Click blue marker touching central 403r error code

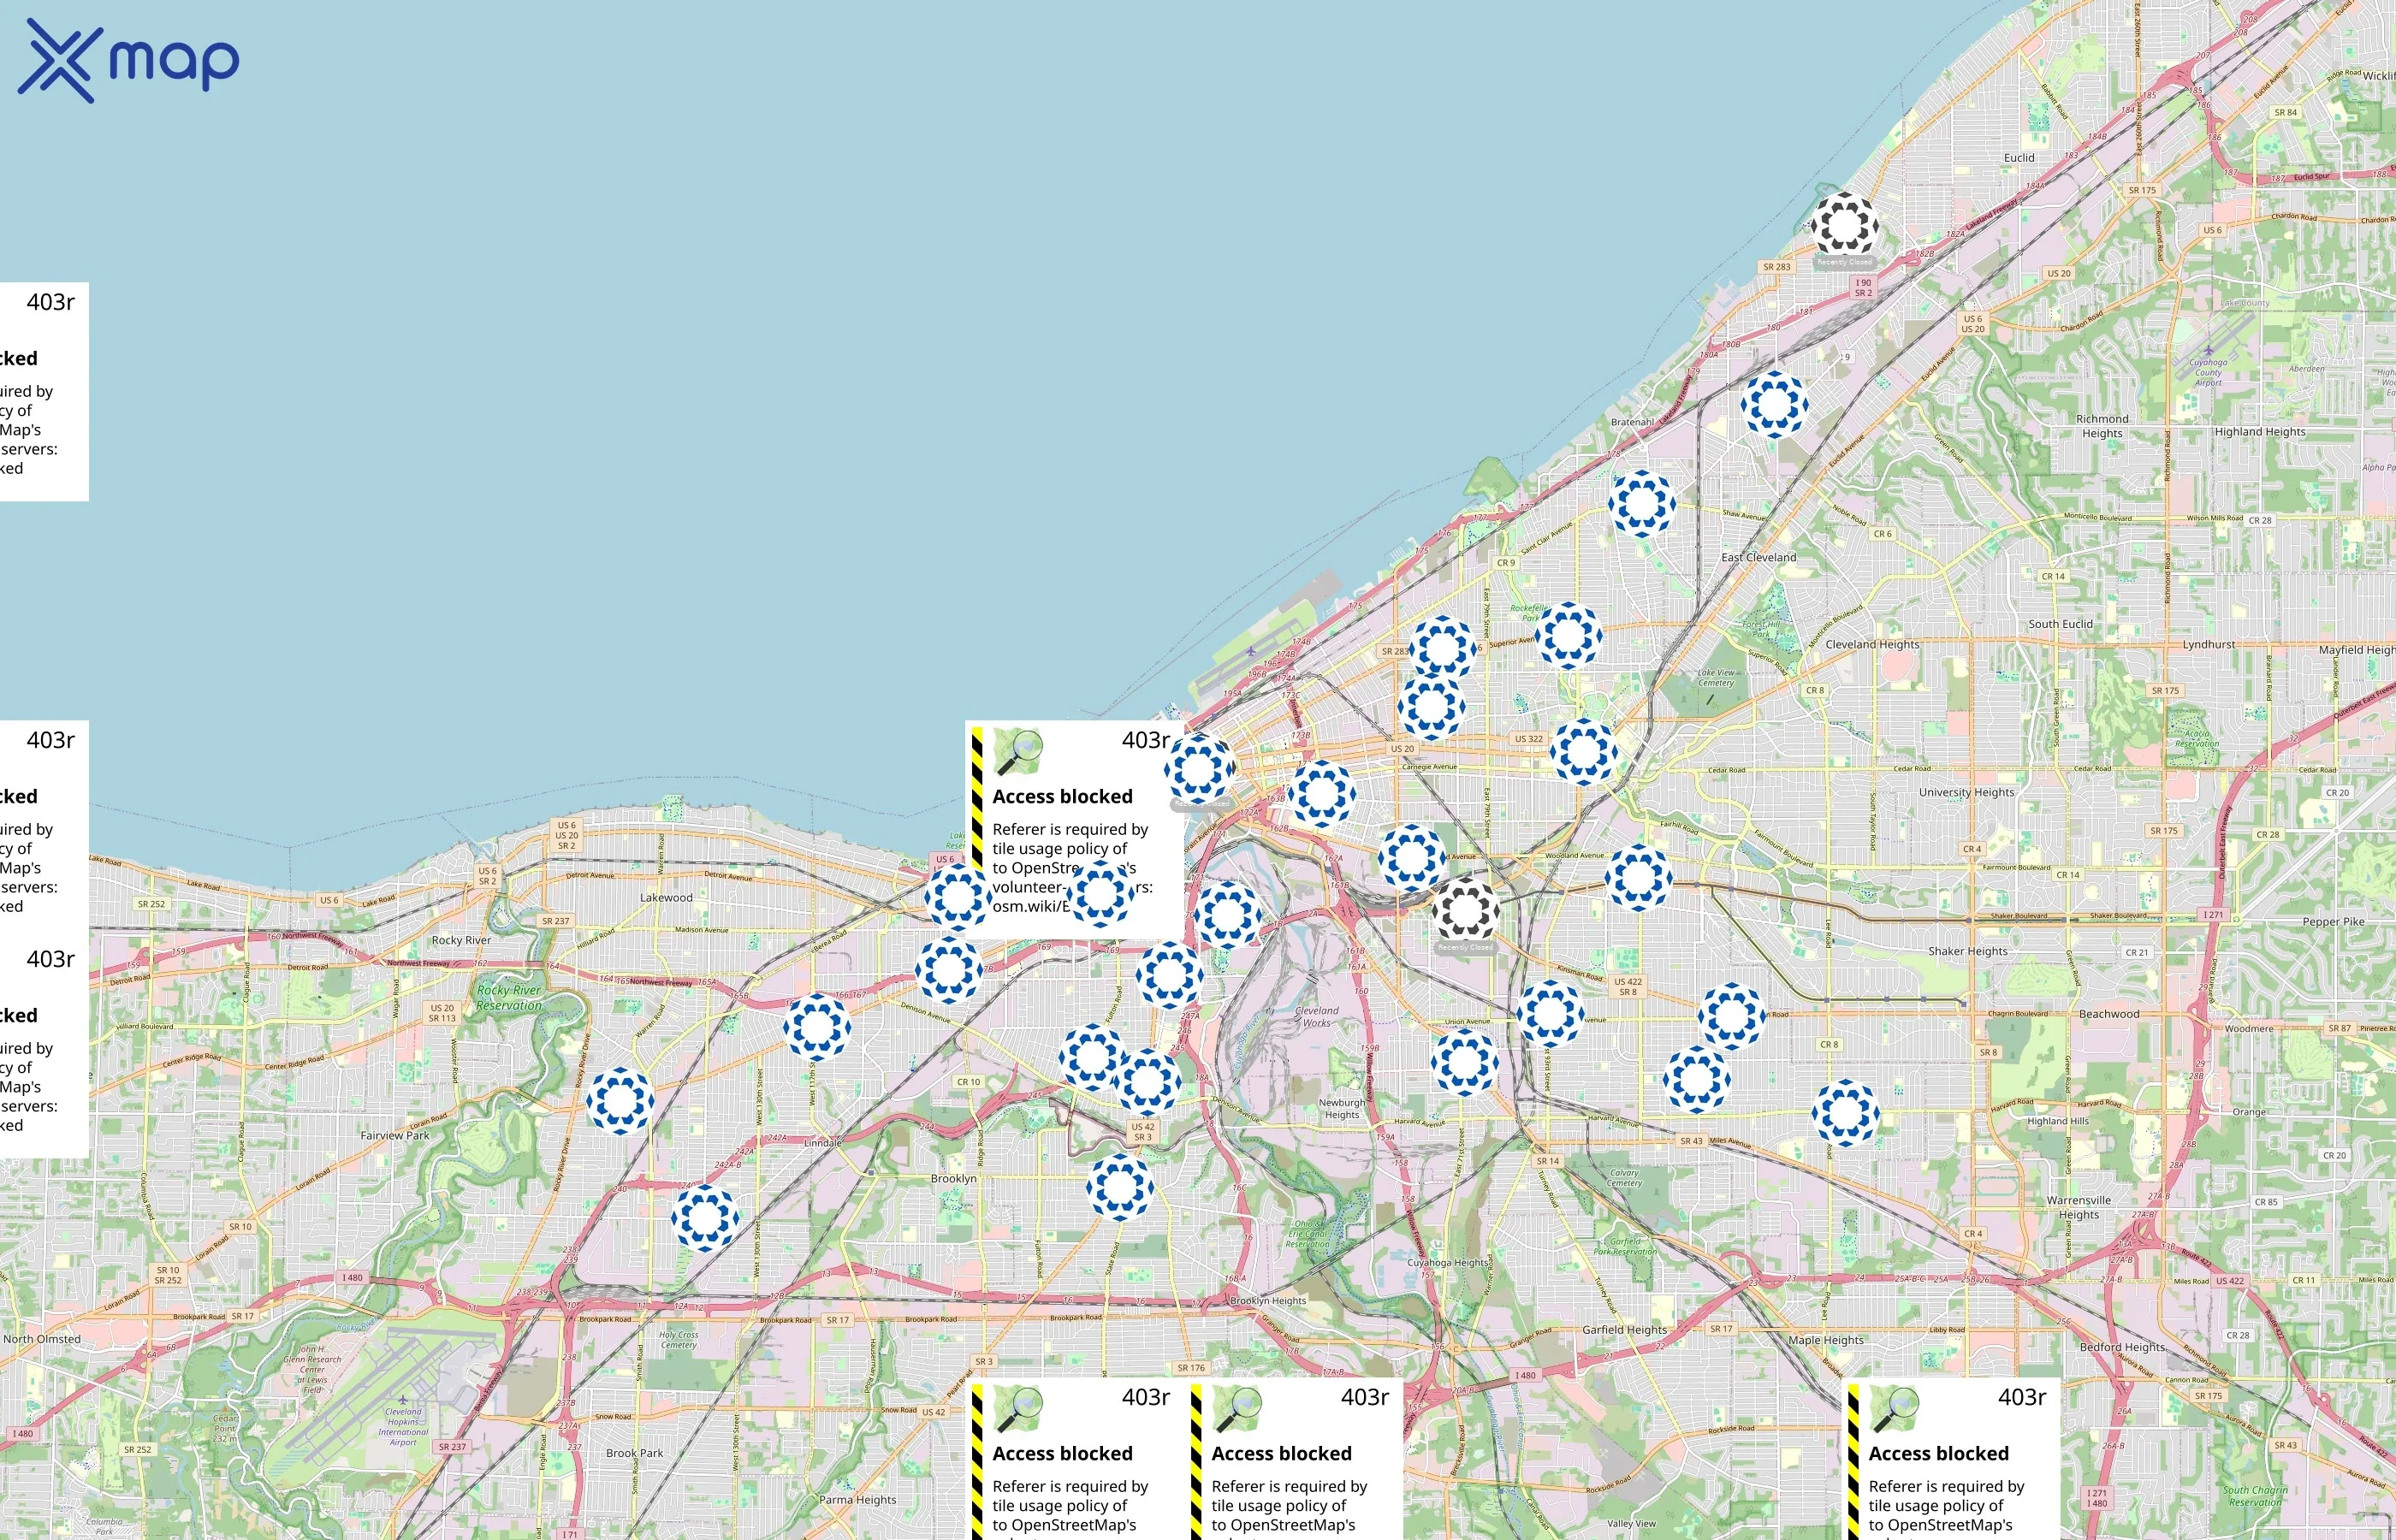[x=1198, y=768]
